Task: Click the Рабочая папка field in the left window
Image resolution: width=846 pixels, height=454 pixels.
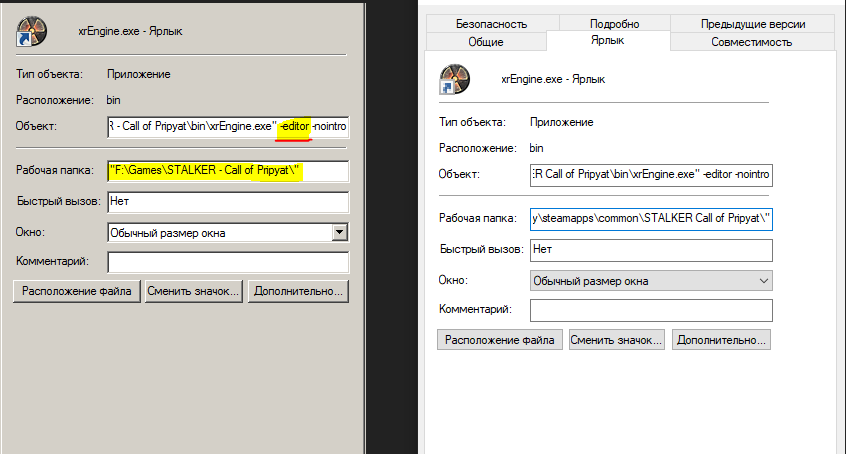Action: [228, 171]
